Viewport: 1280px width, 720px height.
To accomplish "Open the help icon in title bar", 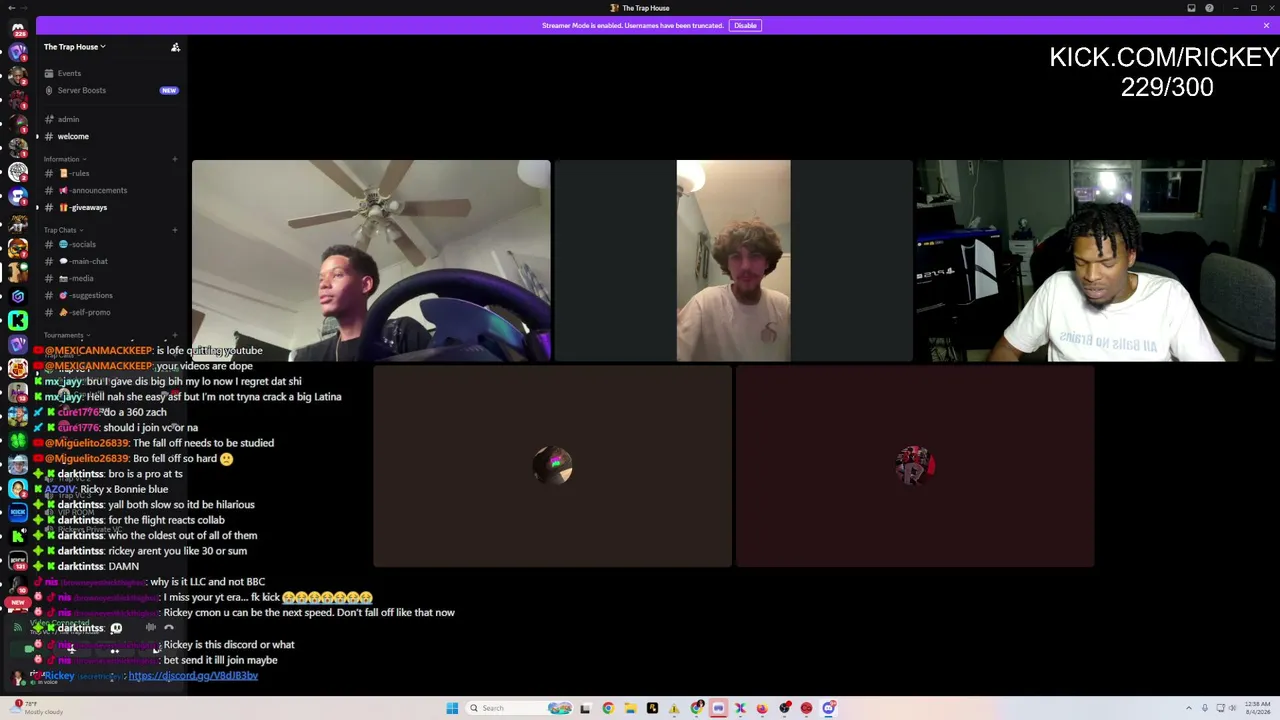I will pyautogui.click(x=1209, y=8).
